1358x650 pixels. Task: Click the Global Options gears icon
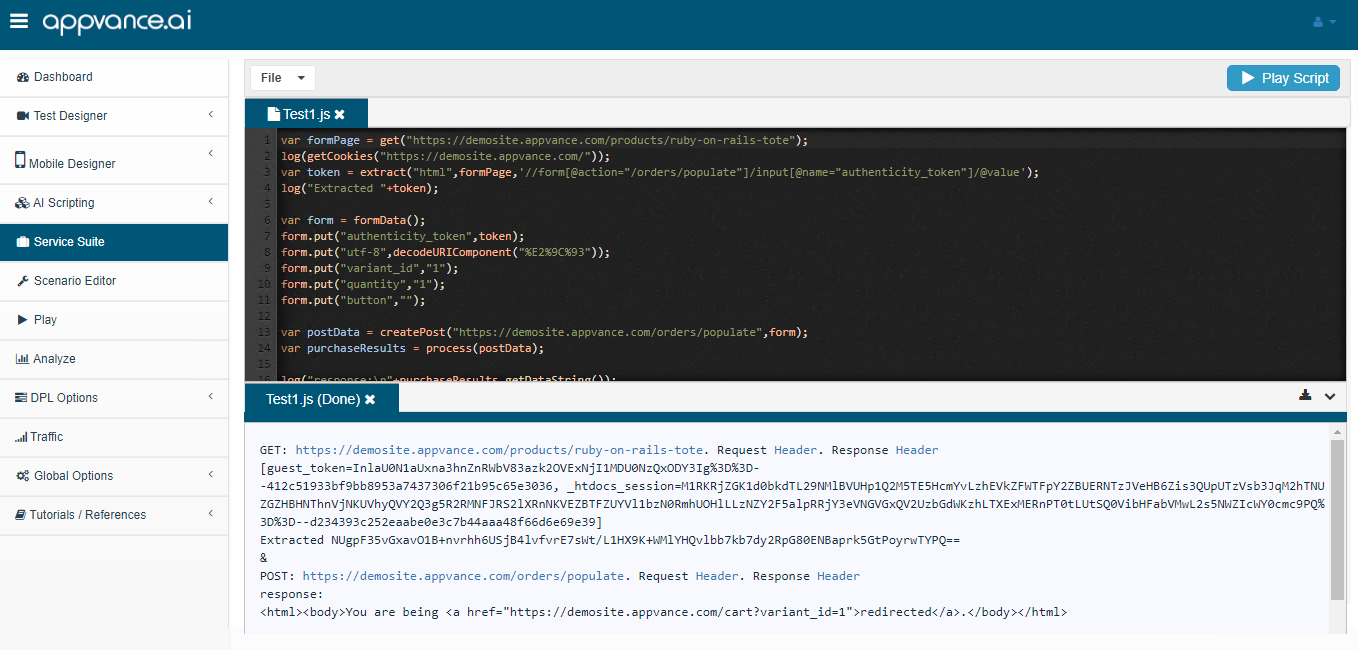click(23, 476)
